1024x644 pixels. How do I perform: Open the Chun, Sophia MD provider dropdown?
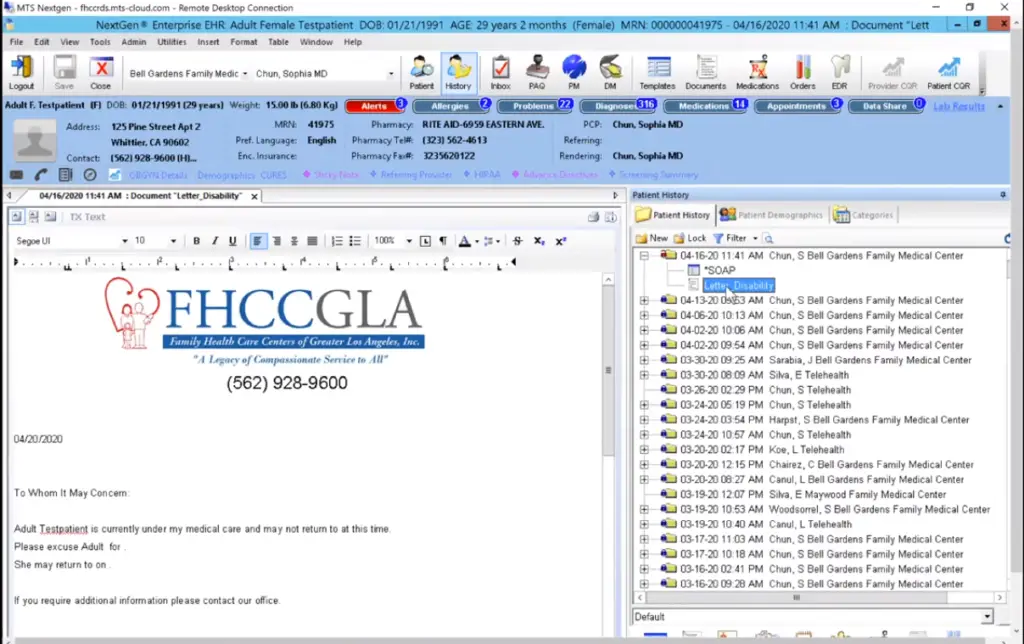click(391, 74)
